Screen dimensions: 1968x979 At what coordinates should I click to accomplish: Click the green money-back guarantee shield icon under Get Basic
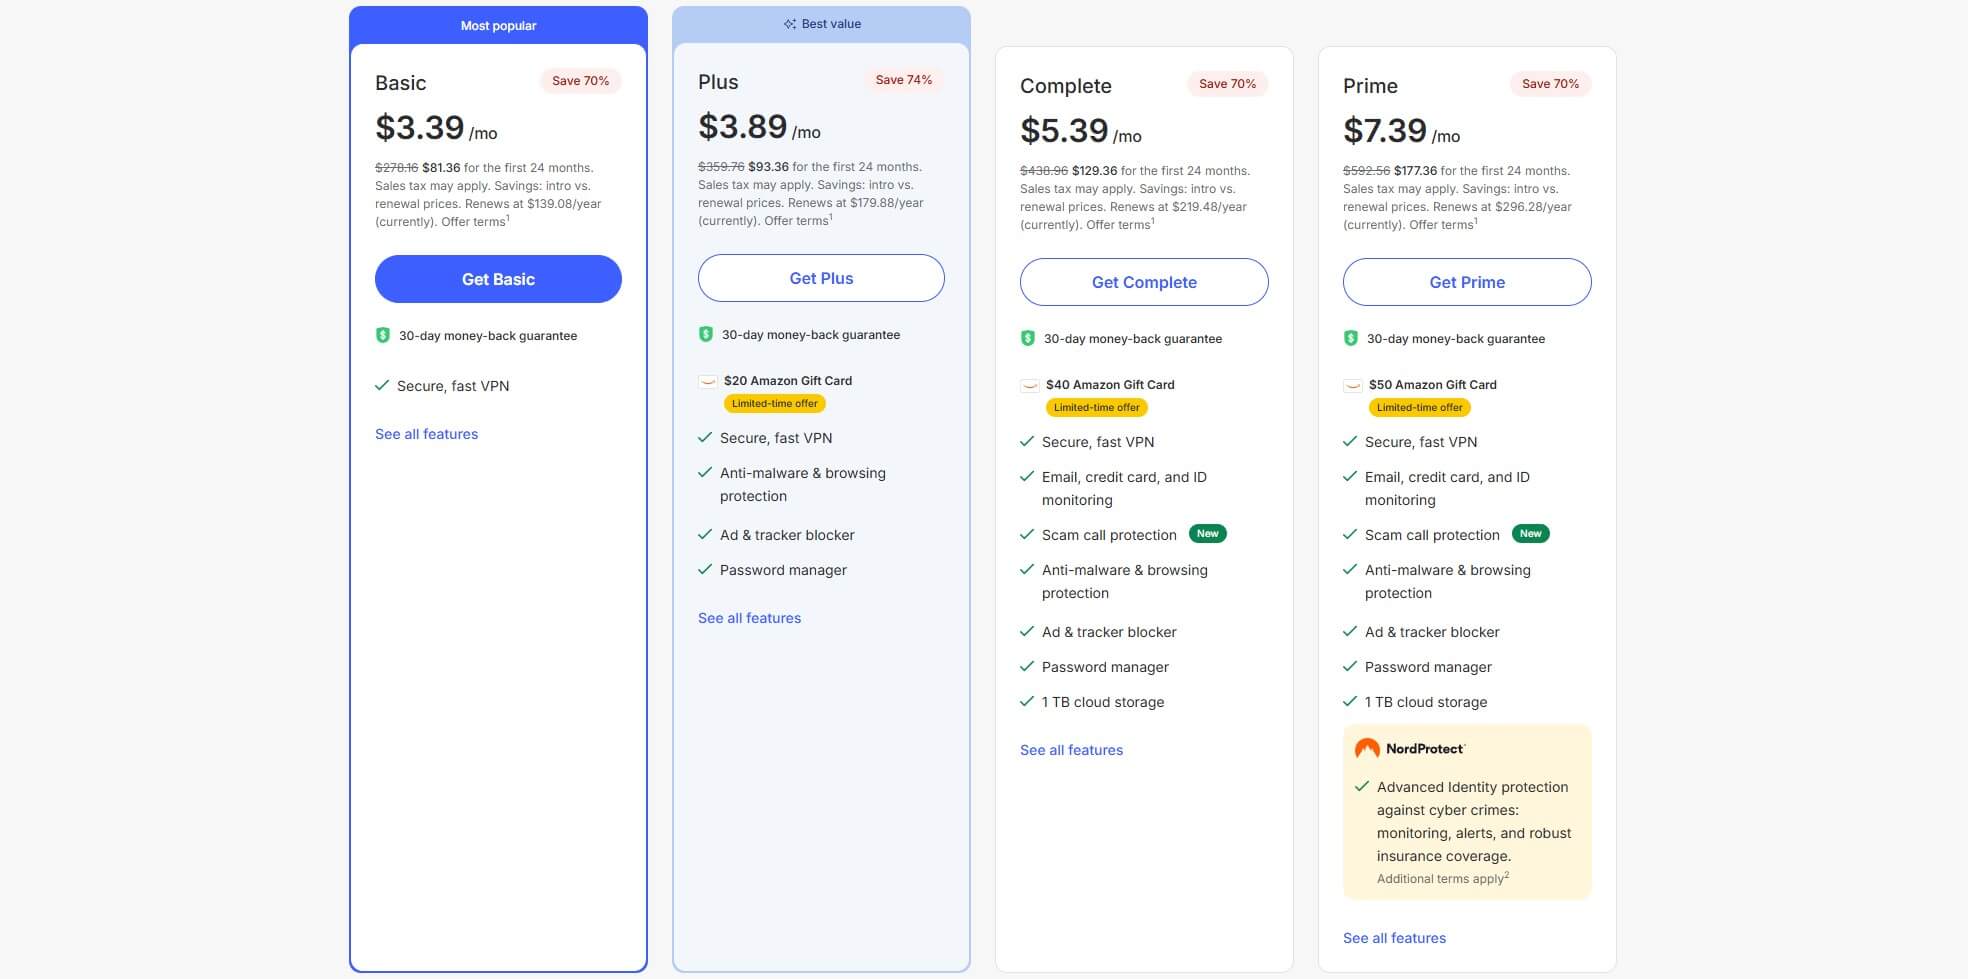coord(384,336)
